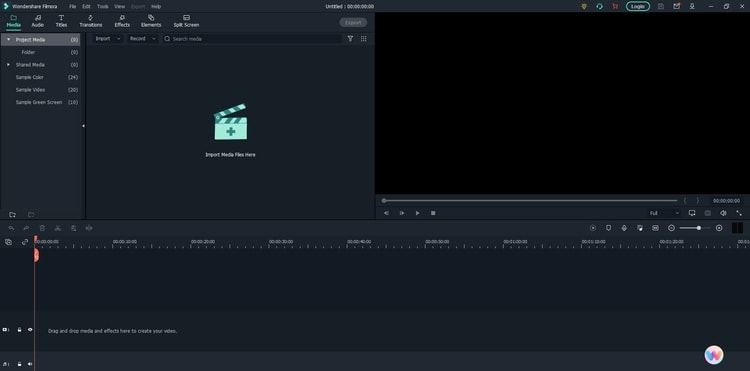Open the Help menu
The height and width of the screenshot is (371, 750).
156,7
